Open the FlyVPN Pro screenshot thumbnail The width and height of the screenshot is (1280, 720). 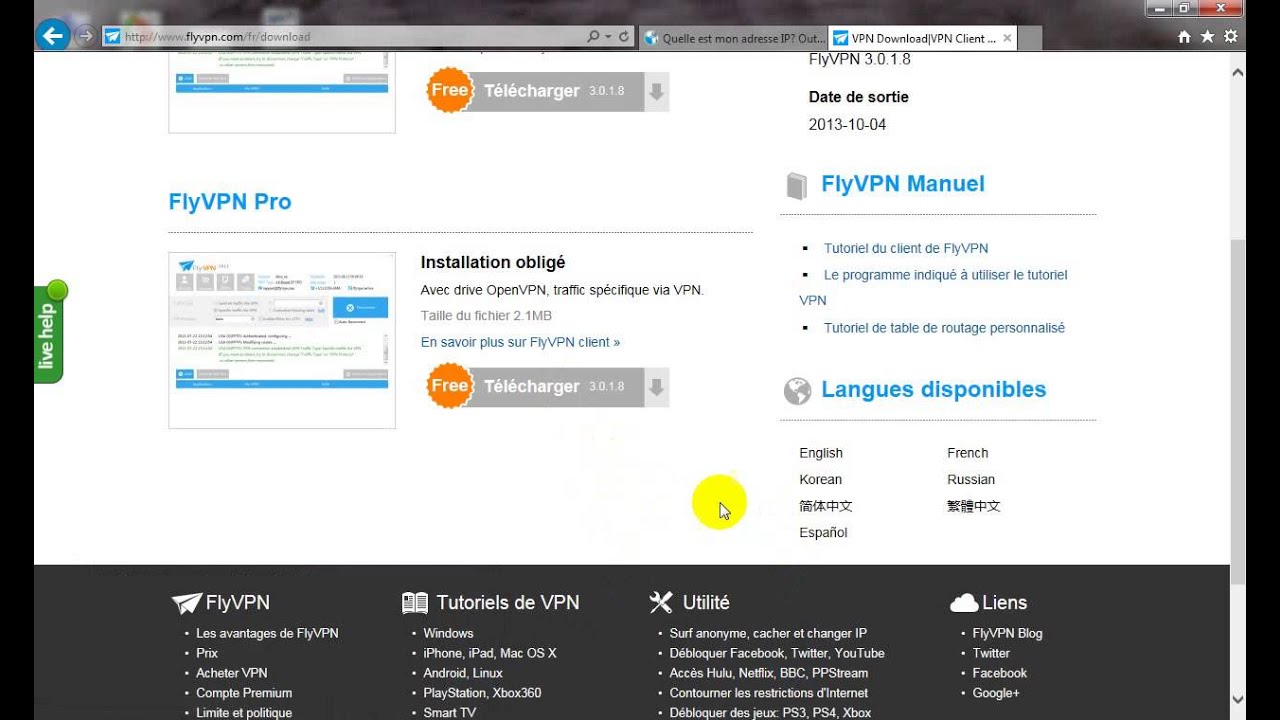pyautogui.click(x=282, y=340)
